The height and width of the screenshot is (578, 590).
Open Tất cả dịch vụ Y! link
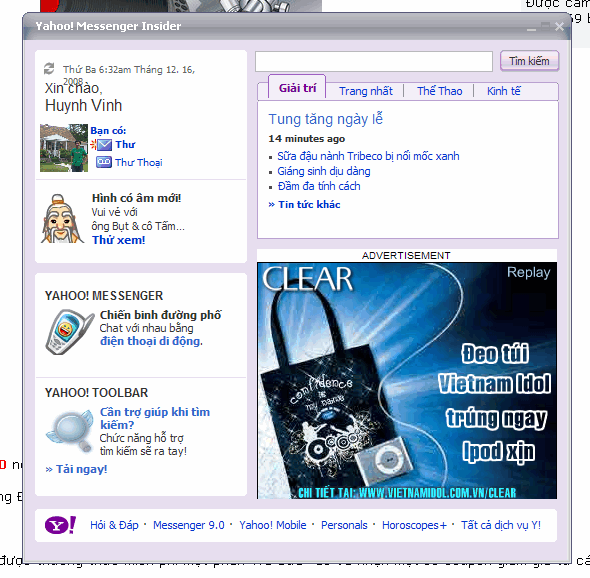(x=501, y=525)
